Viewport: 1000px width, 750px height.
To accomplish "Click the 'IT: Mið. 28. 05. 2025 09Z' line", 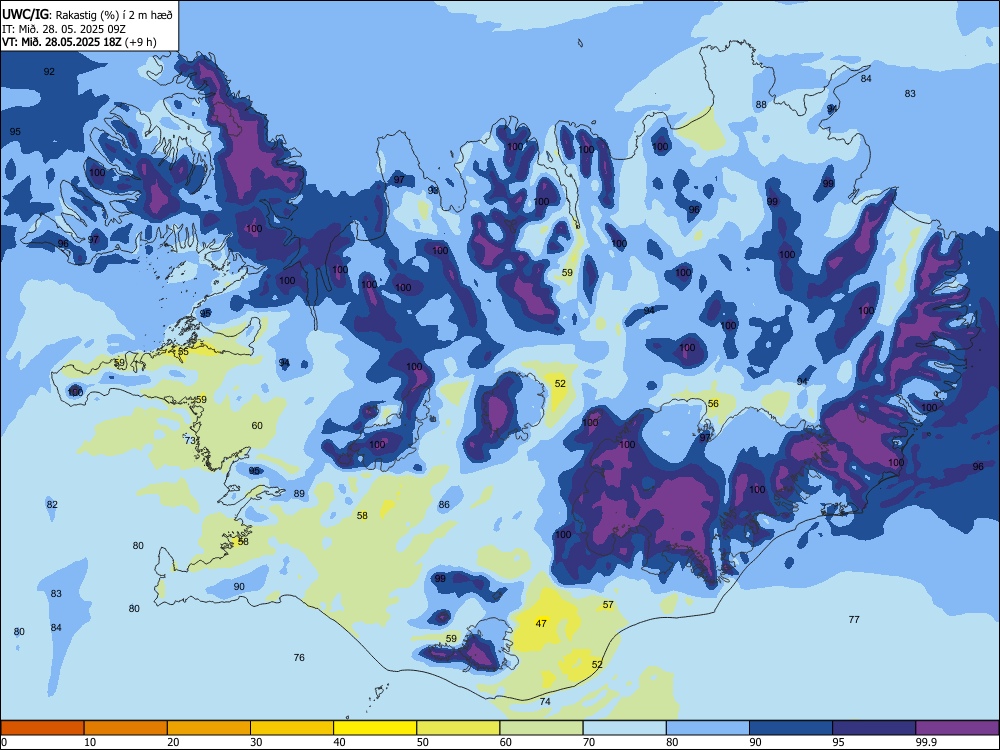I will 63,29.
